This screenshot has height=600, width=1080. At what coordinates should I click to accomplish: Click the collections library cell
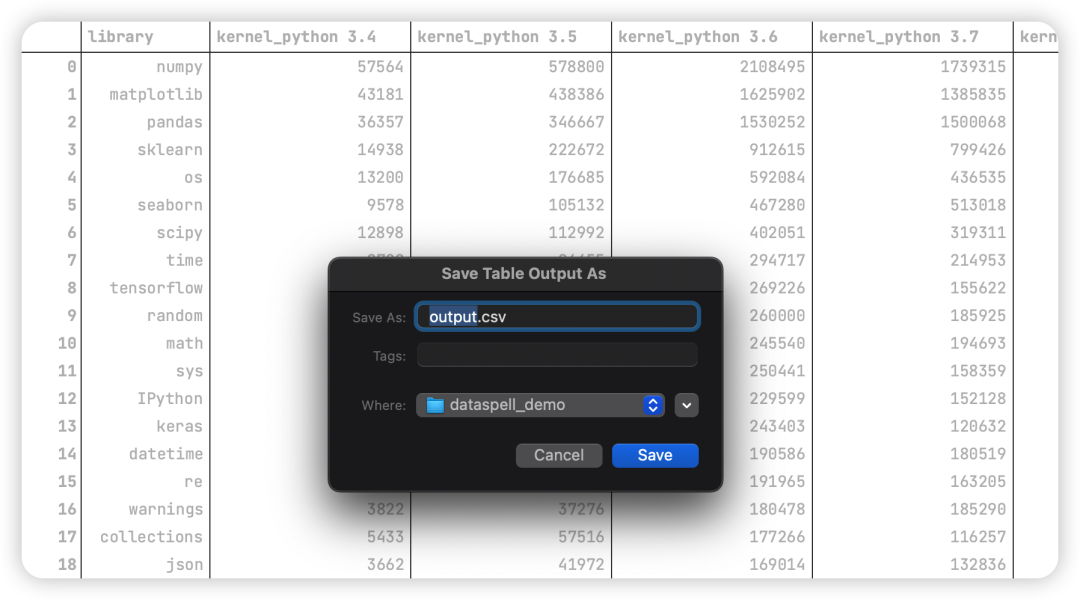[x=151, y=537]
